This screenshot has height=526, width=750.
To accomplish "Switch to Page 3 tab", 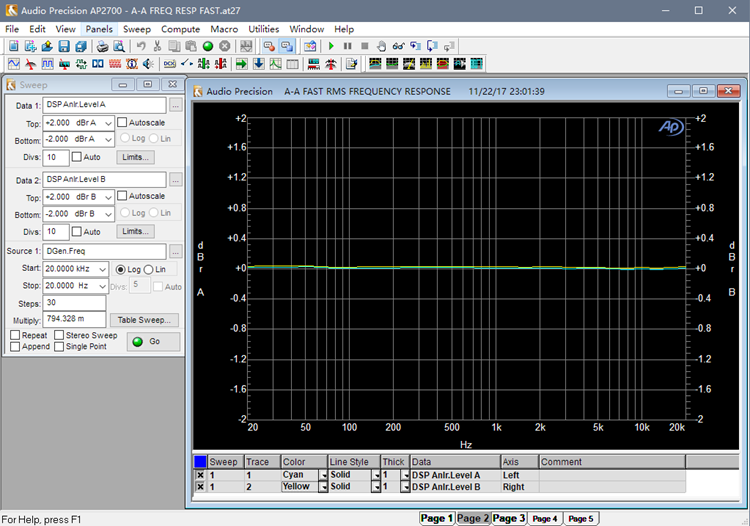I will (x=509, y=518).
